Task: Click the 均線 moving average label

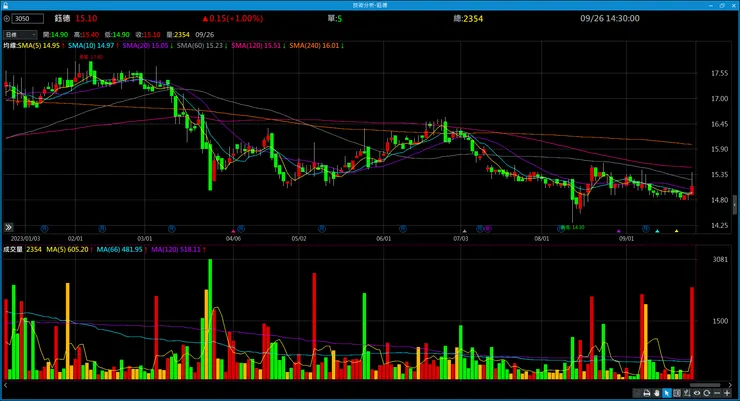Action: tap(10, 46)
